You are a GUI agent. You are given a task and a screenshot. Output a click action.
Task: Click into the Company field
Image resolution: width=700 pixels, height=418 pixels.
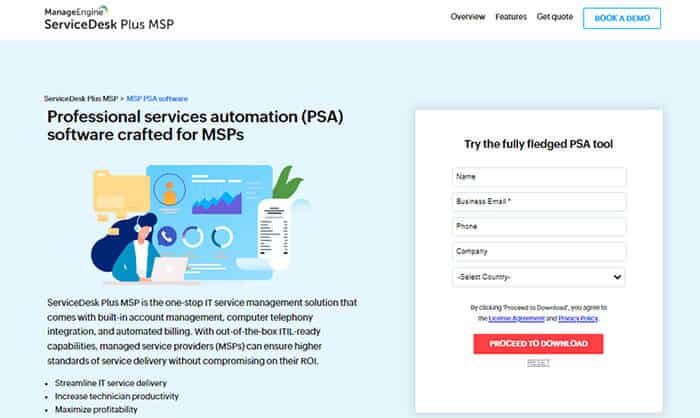pos(539,251)
